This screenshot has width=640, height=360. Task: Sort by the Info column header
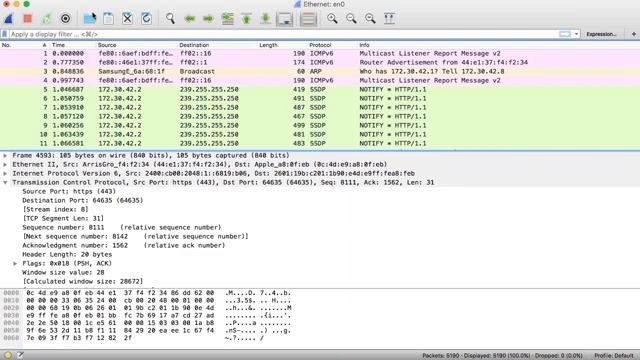(498, 45)
